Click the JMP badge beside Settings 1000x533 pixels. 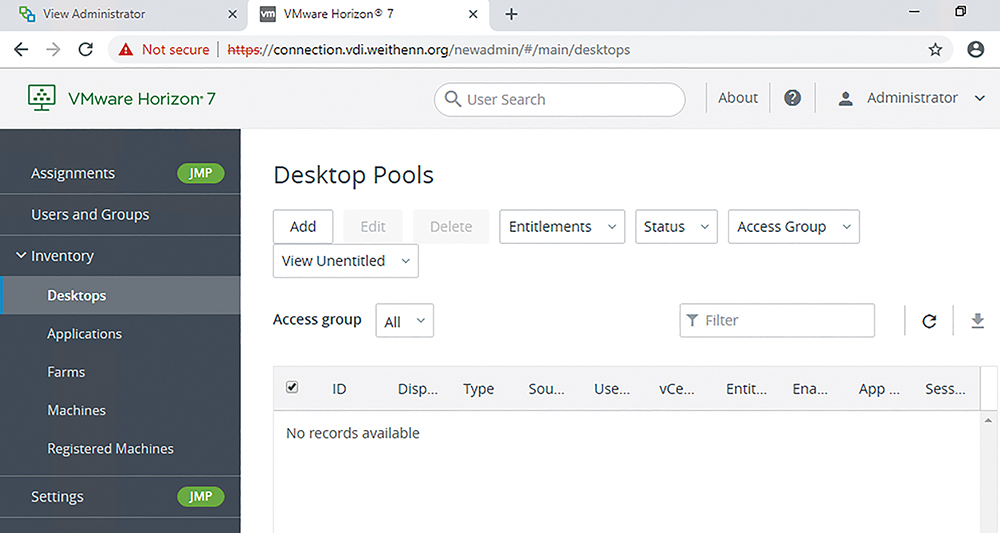pos(200,497)
